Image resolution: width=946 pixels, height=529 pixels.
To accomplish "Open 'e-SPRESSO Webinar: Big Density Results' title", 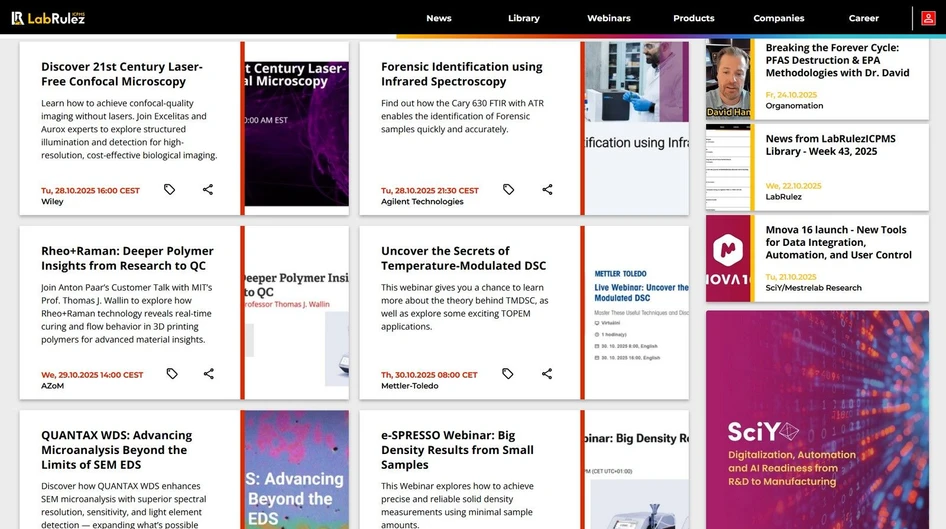I will coord(457,450).
